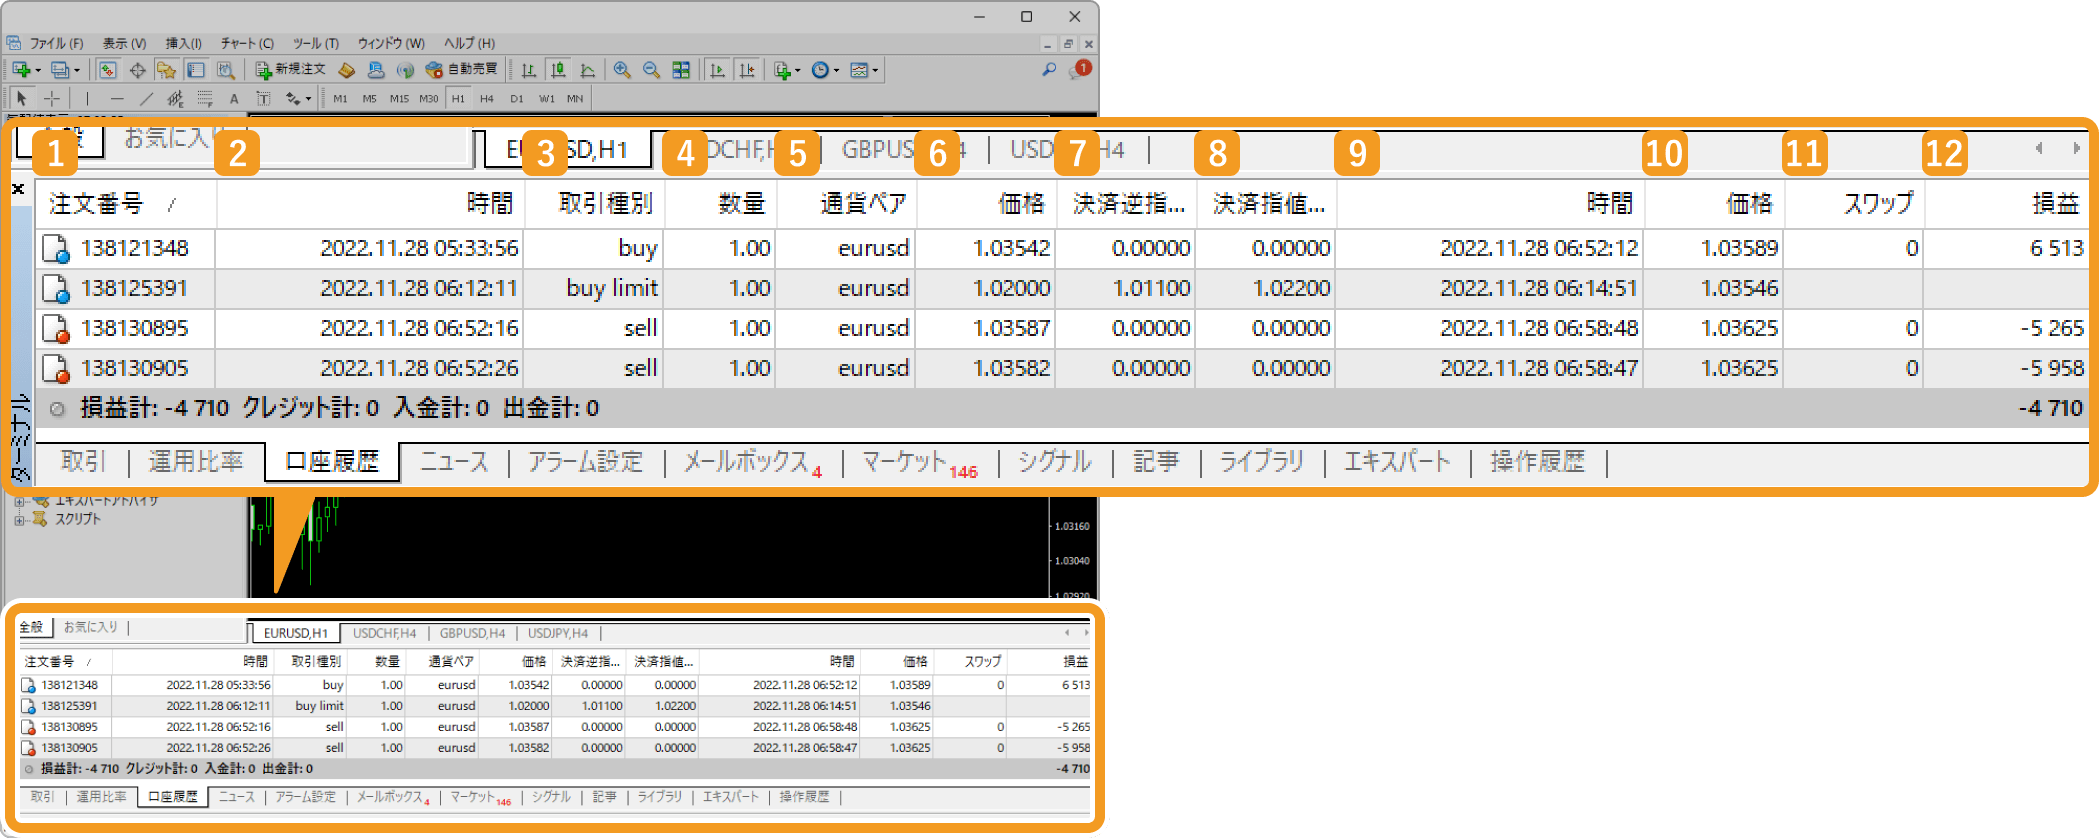The image size is (2100, 840).
Task: Click the 新規注文 new order button
Action: [290, 70]
